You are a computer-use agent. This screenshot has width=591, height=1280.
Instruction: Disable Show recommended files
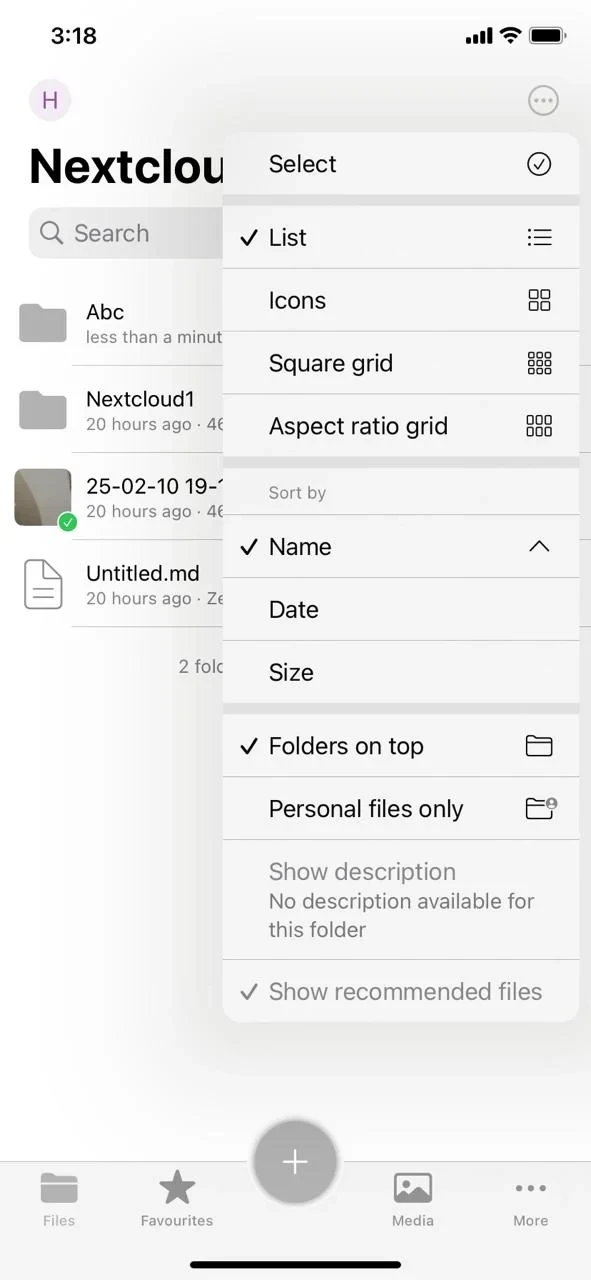[x=401, y=991]
